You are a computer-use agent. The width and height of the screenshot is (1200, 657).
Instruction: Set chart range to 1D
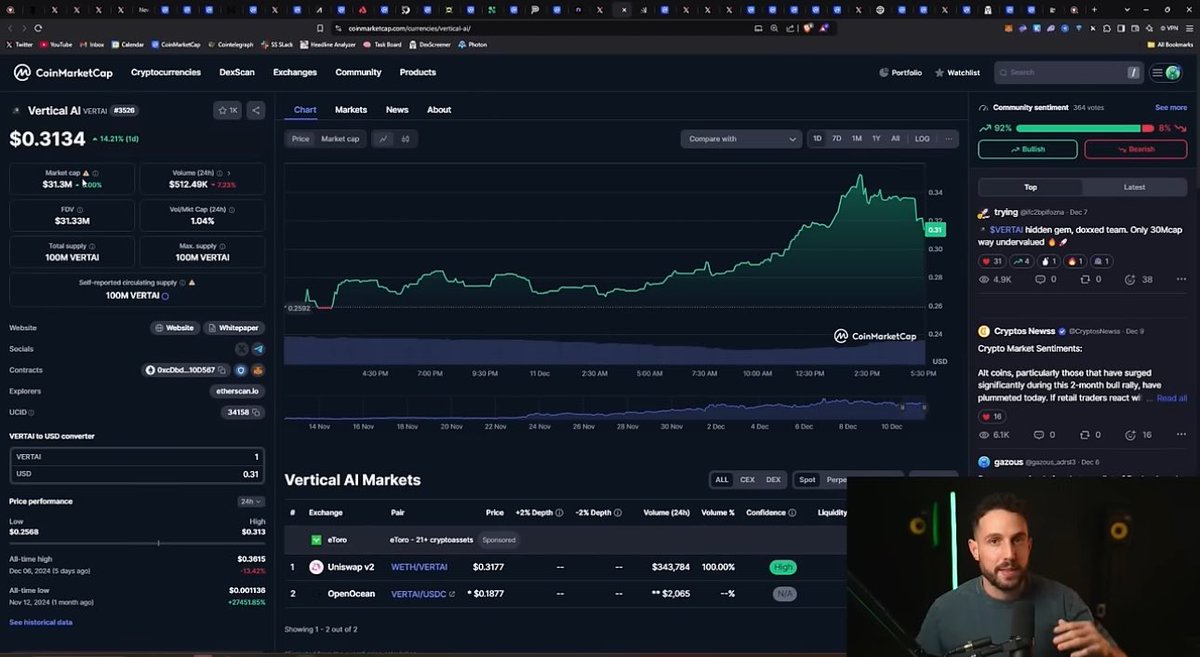[817, 139]
